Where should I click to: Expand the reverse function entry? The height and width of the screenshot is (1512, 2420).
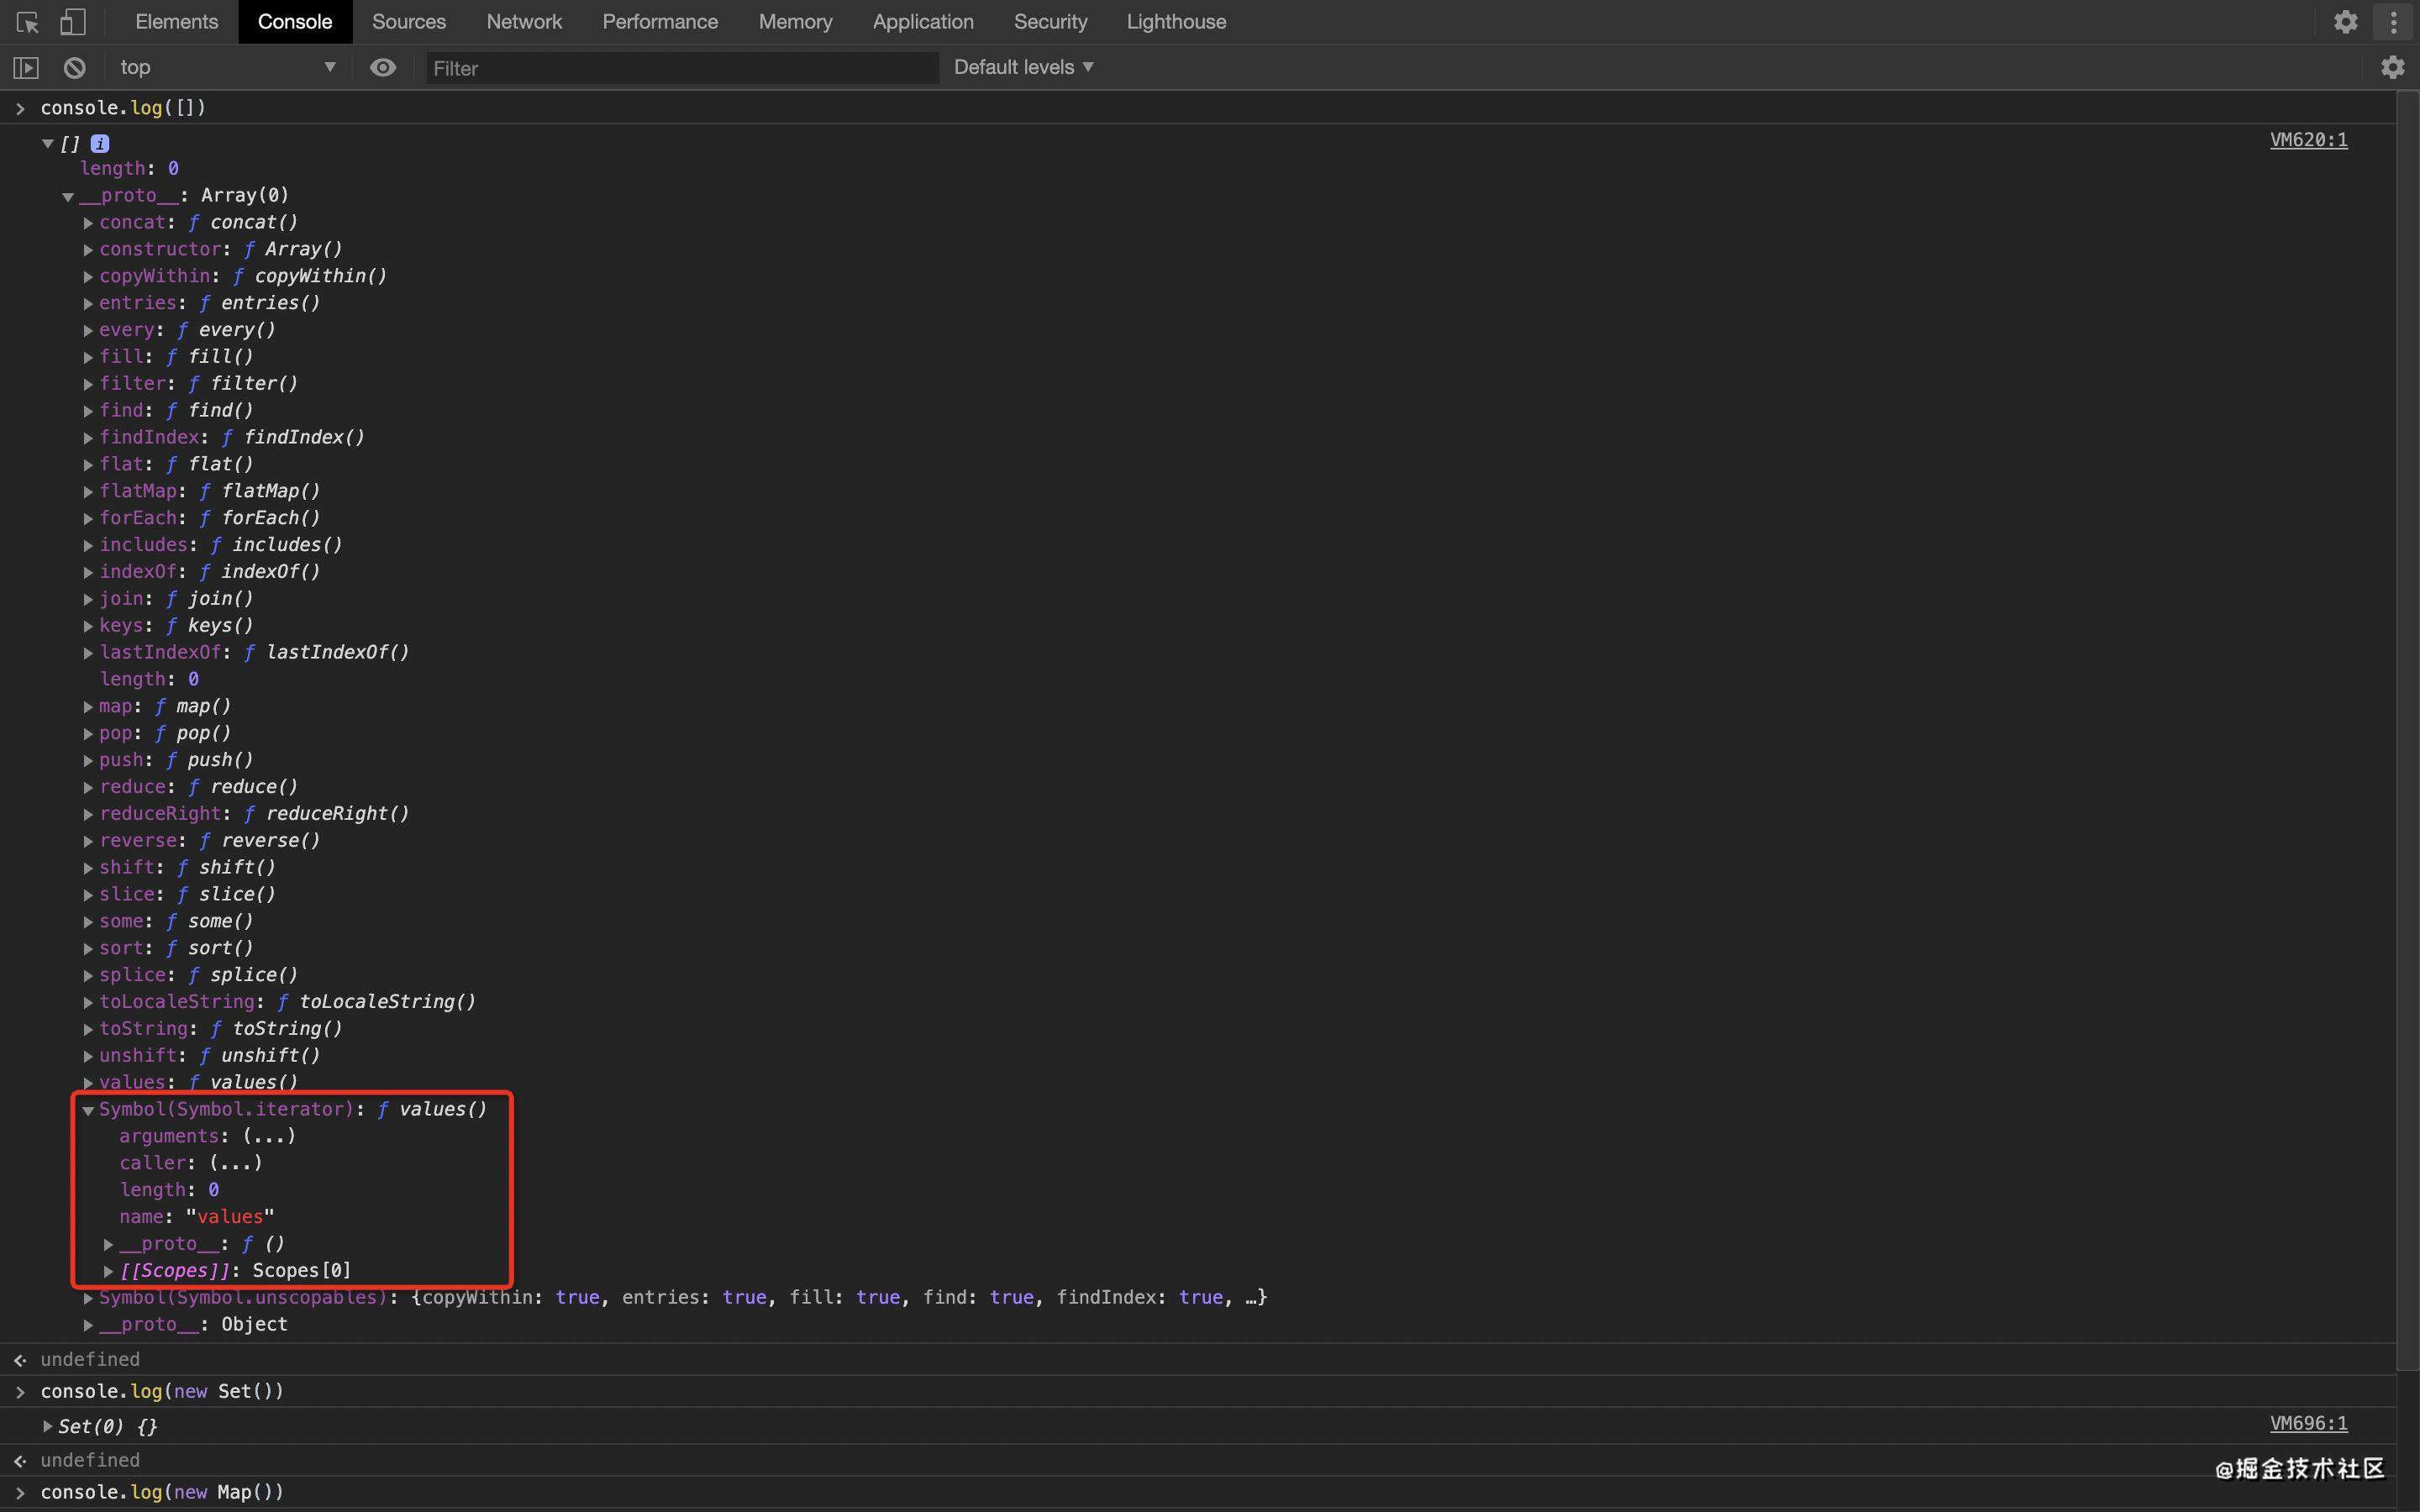88,842
